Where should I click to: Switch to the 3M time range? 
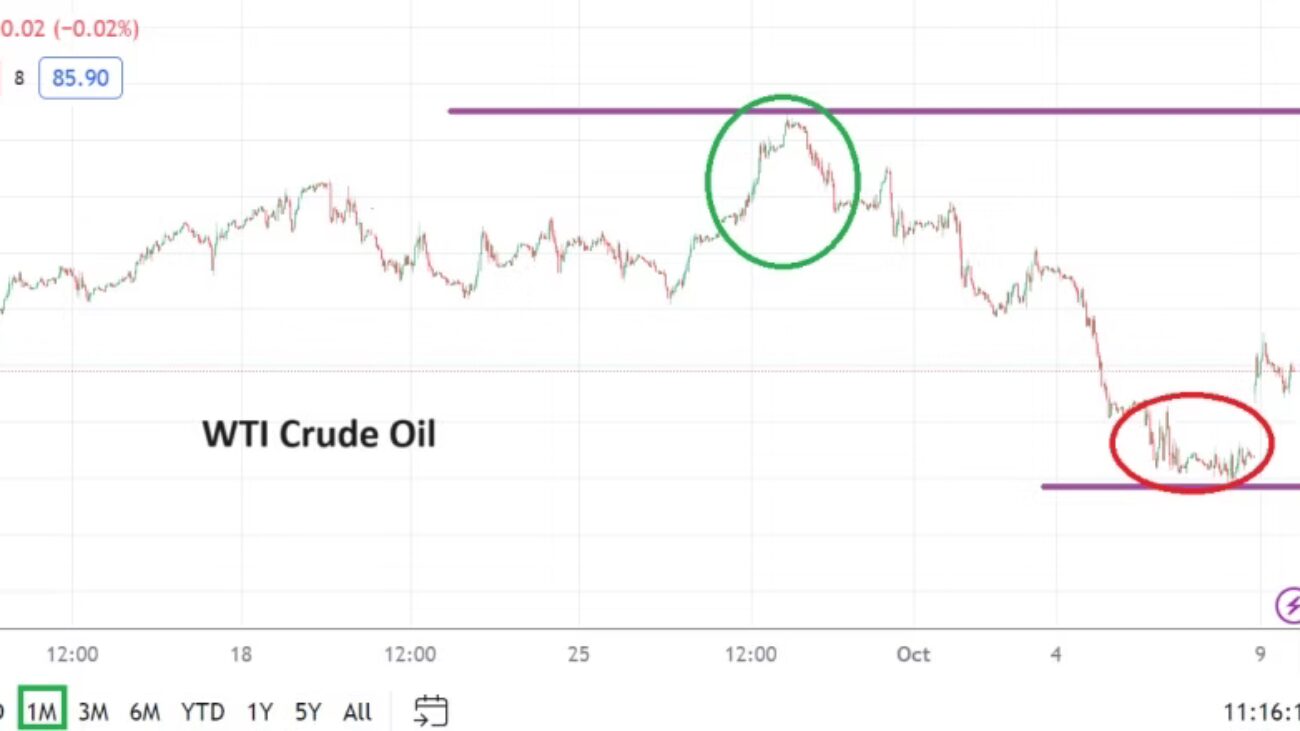tap(93, 712)
